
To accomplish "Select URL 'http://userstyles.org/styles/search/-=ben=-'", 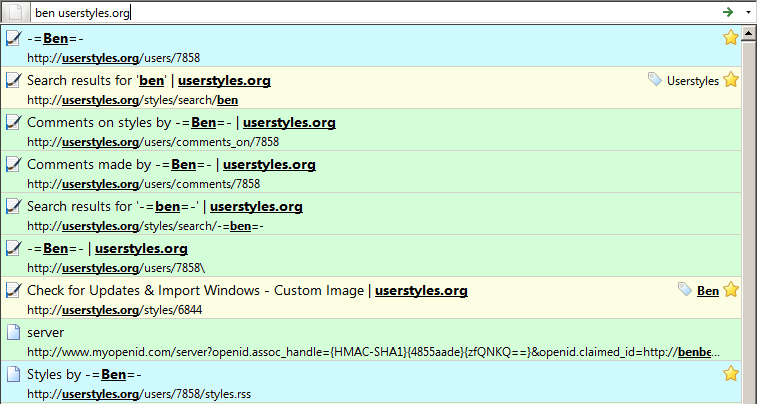I will pos(145,226).
